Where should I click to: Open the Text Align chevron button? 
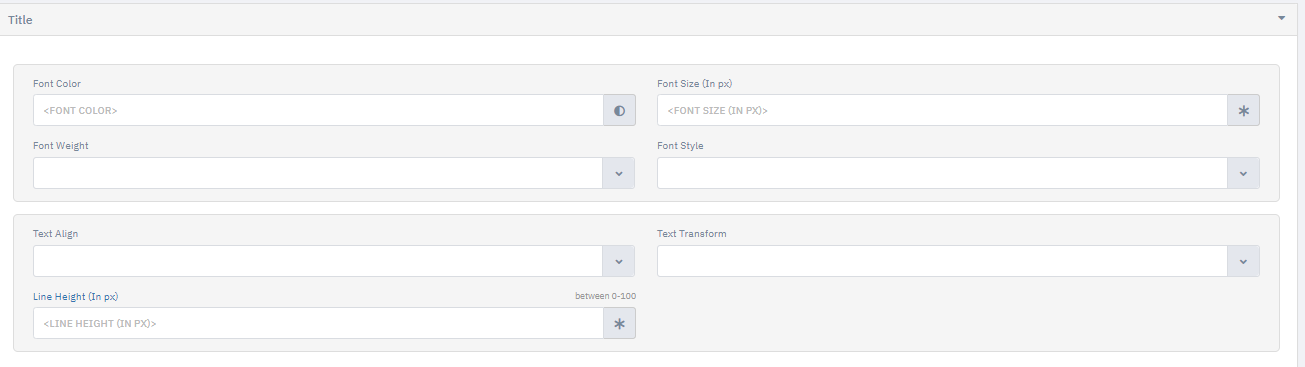[619, 261]
